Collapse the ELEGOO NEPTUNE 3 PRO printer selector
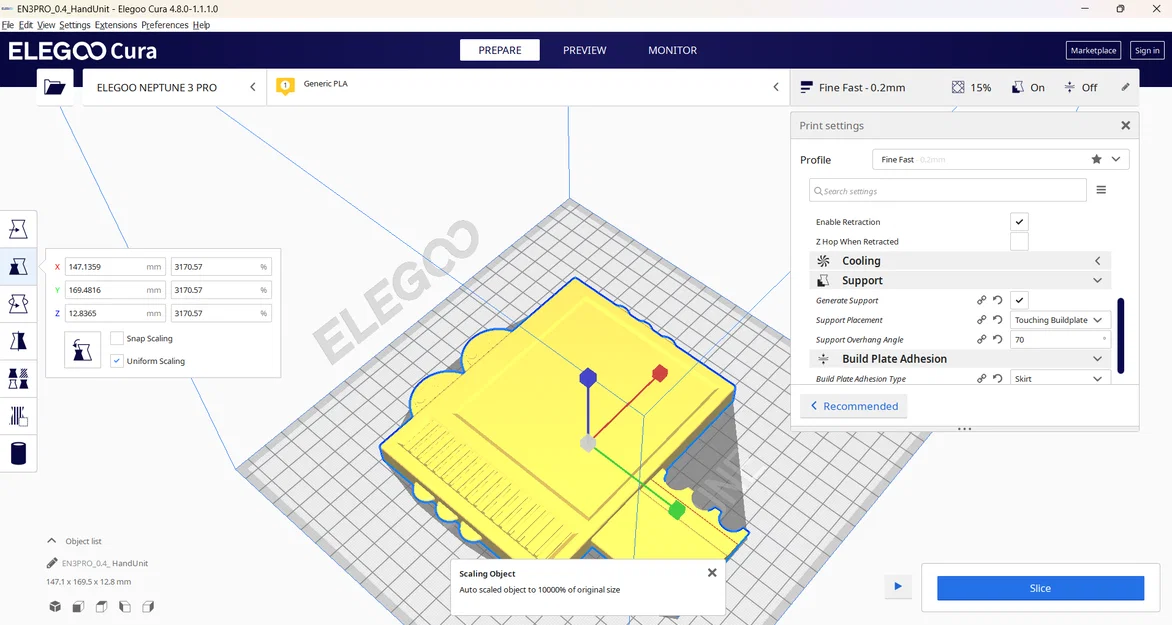This screenshot has height=625, width=1172. [x=253, y=87]
